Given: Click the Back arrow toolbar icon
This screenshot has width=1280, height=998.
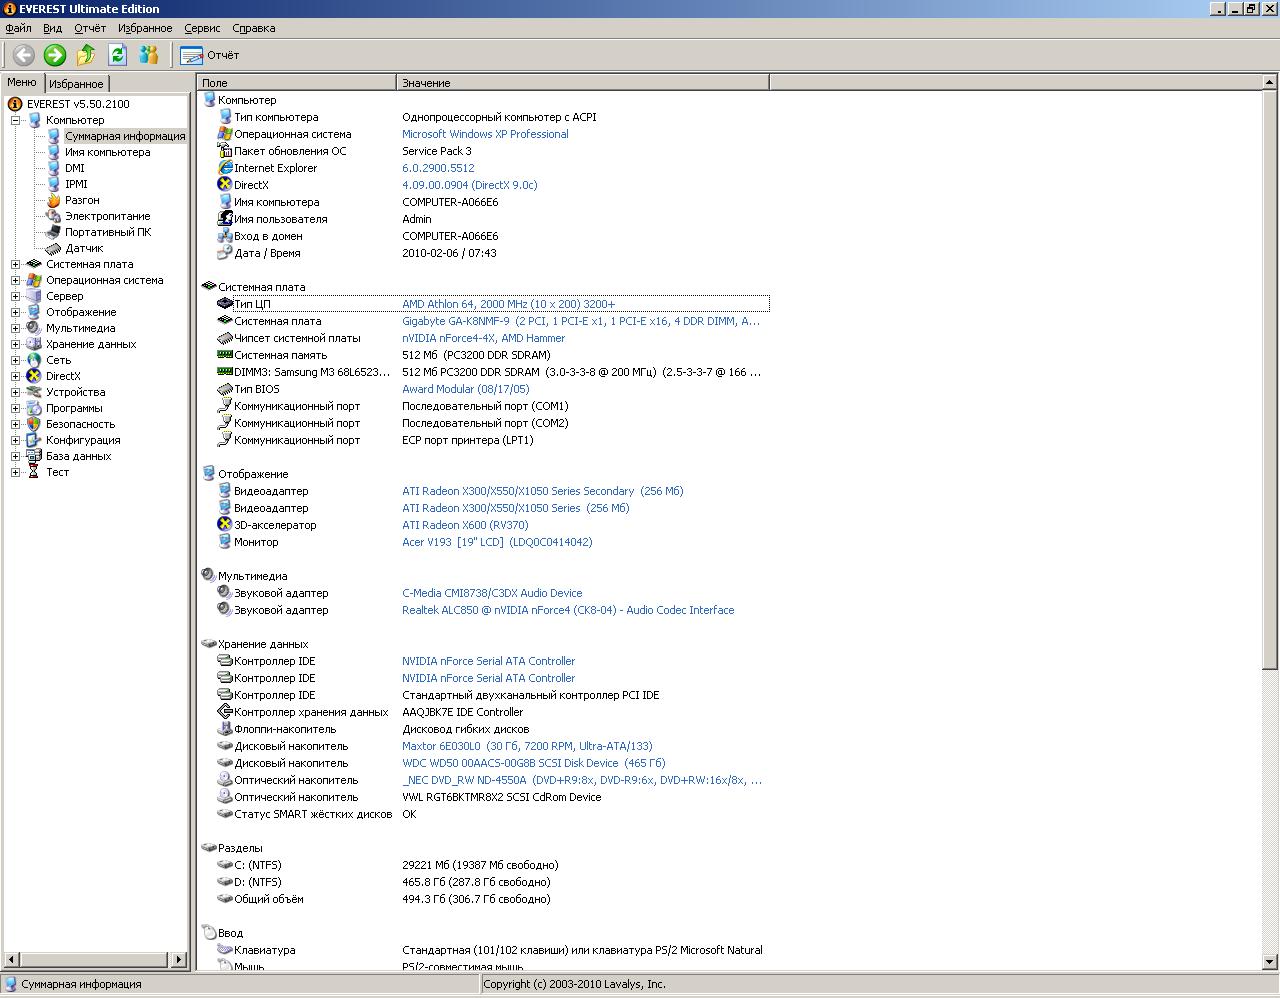Looking at the screenshot, I should [x=23, y=55].
